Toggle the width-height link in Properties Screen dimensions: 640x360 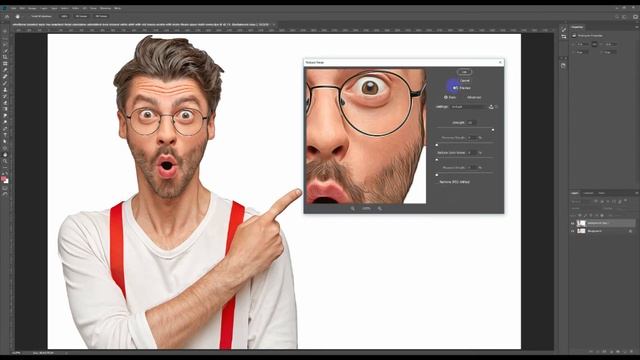(594, 44)
